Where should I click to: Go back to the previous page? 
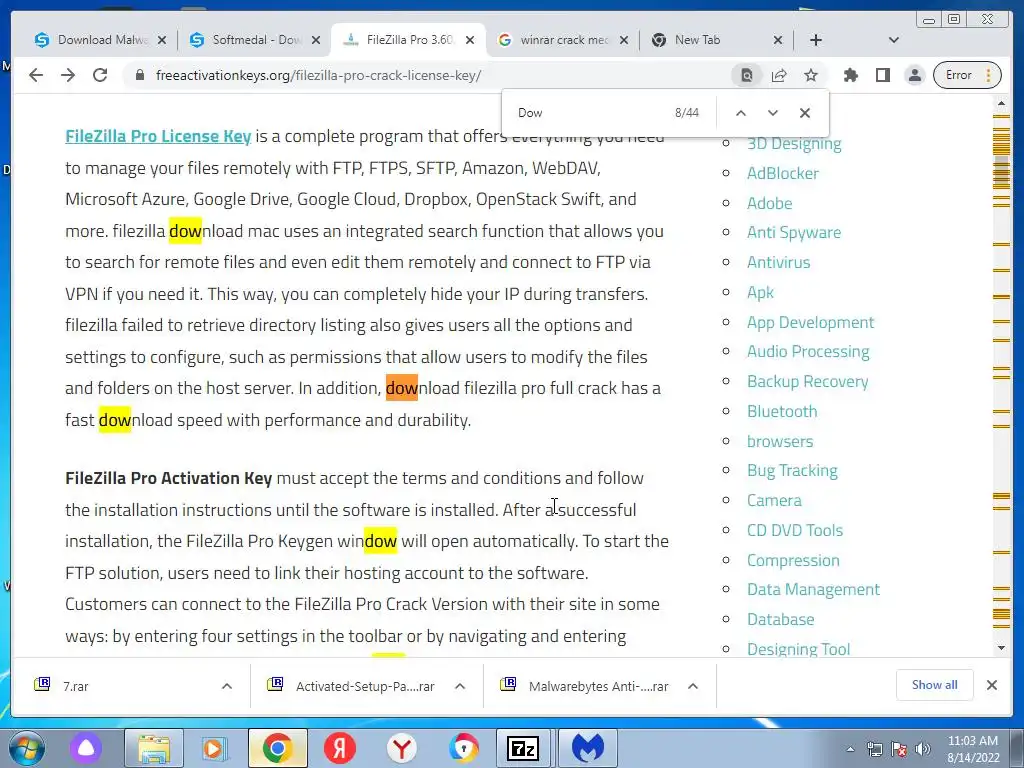[x=36, y=75]
